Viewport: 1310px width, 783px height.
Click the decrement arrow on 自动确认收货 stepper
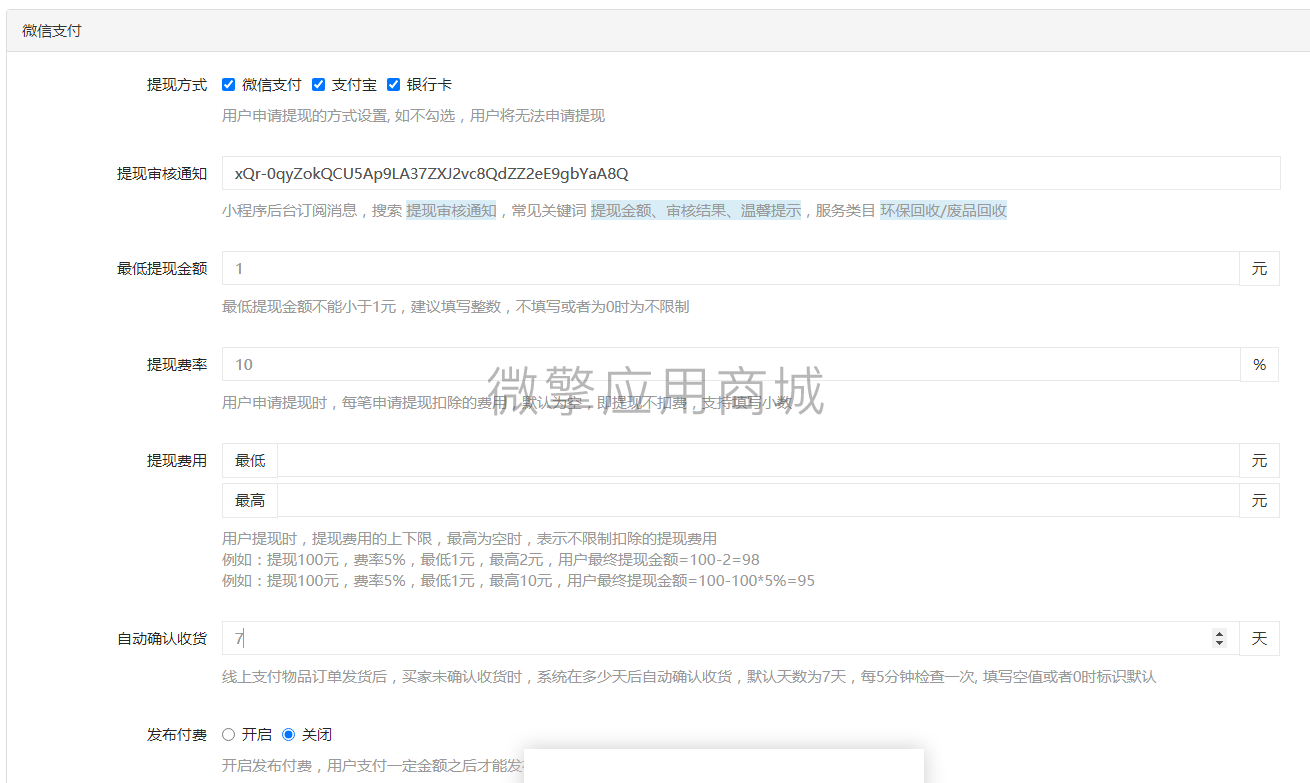(1219, 643)
